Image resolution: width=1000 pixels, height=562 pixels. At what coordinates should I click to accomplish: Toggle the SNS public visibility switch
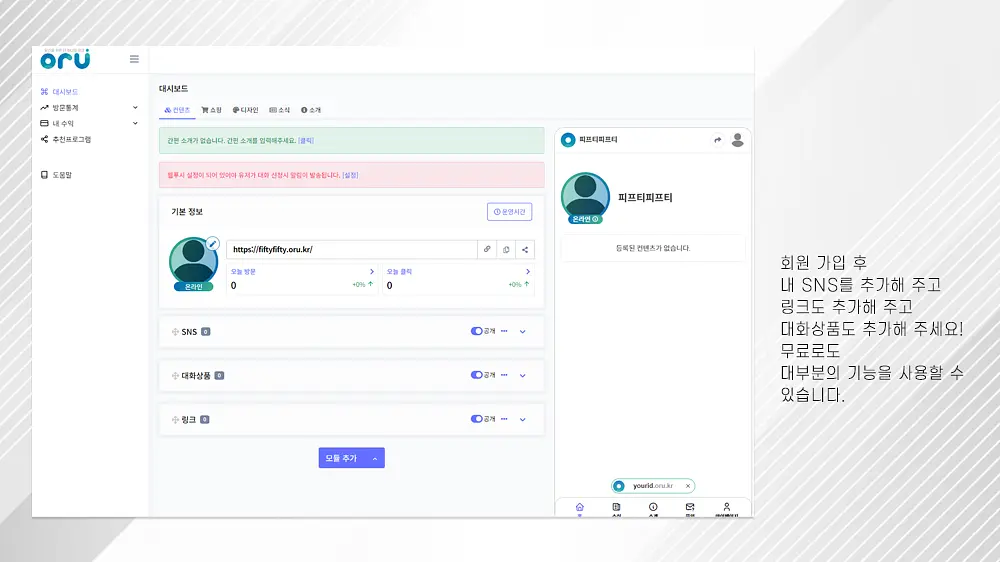pos(476,331)
